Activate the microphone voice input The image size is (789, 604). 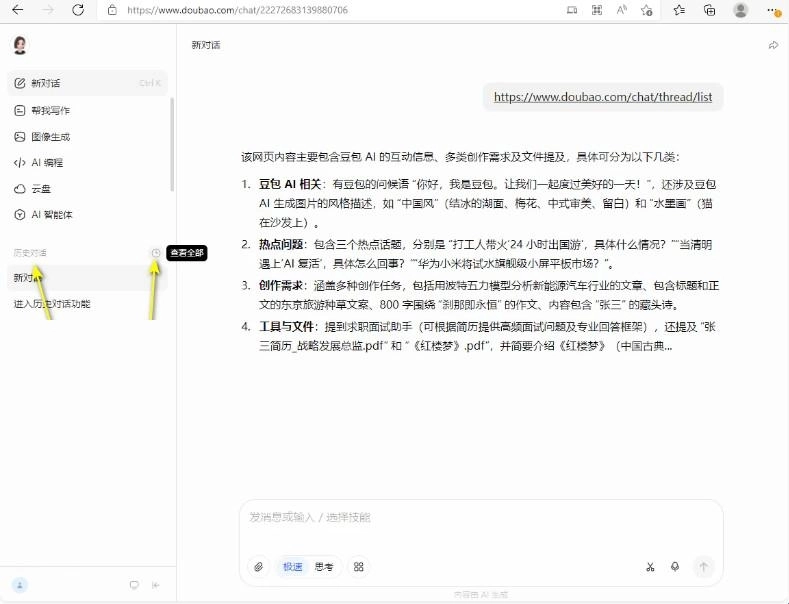pos(675,567)
